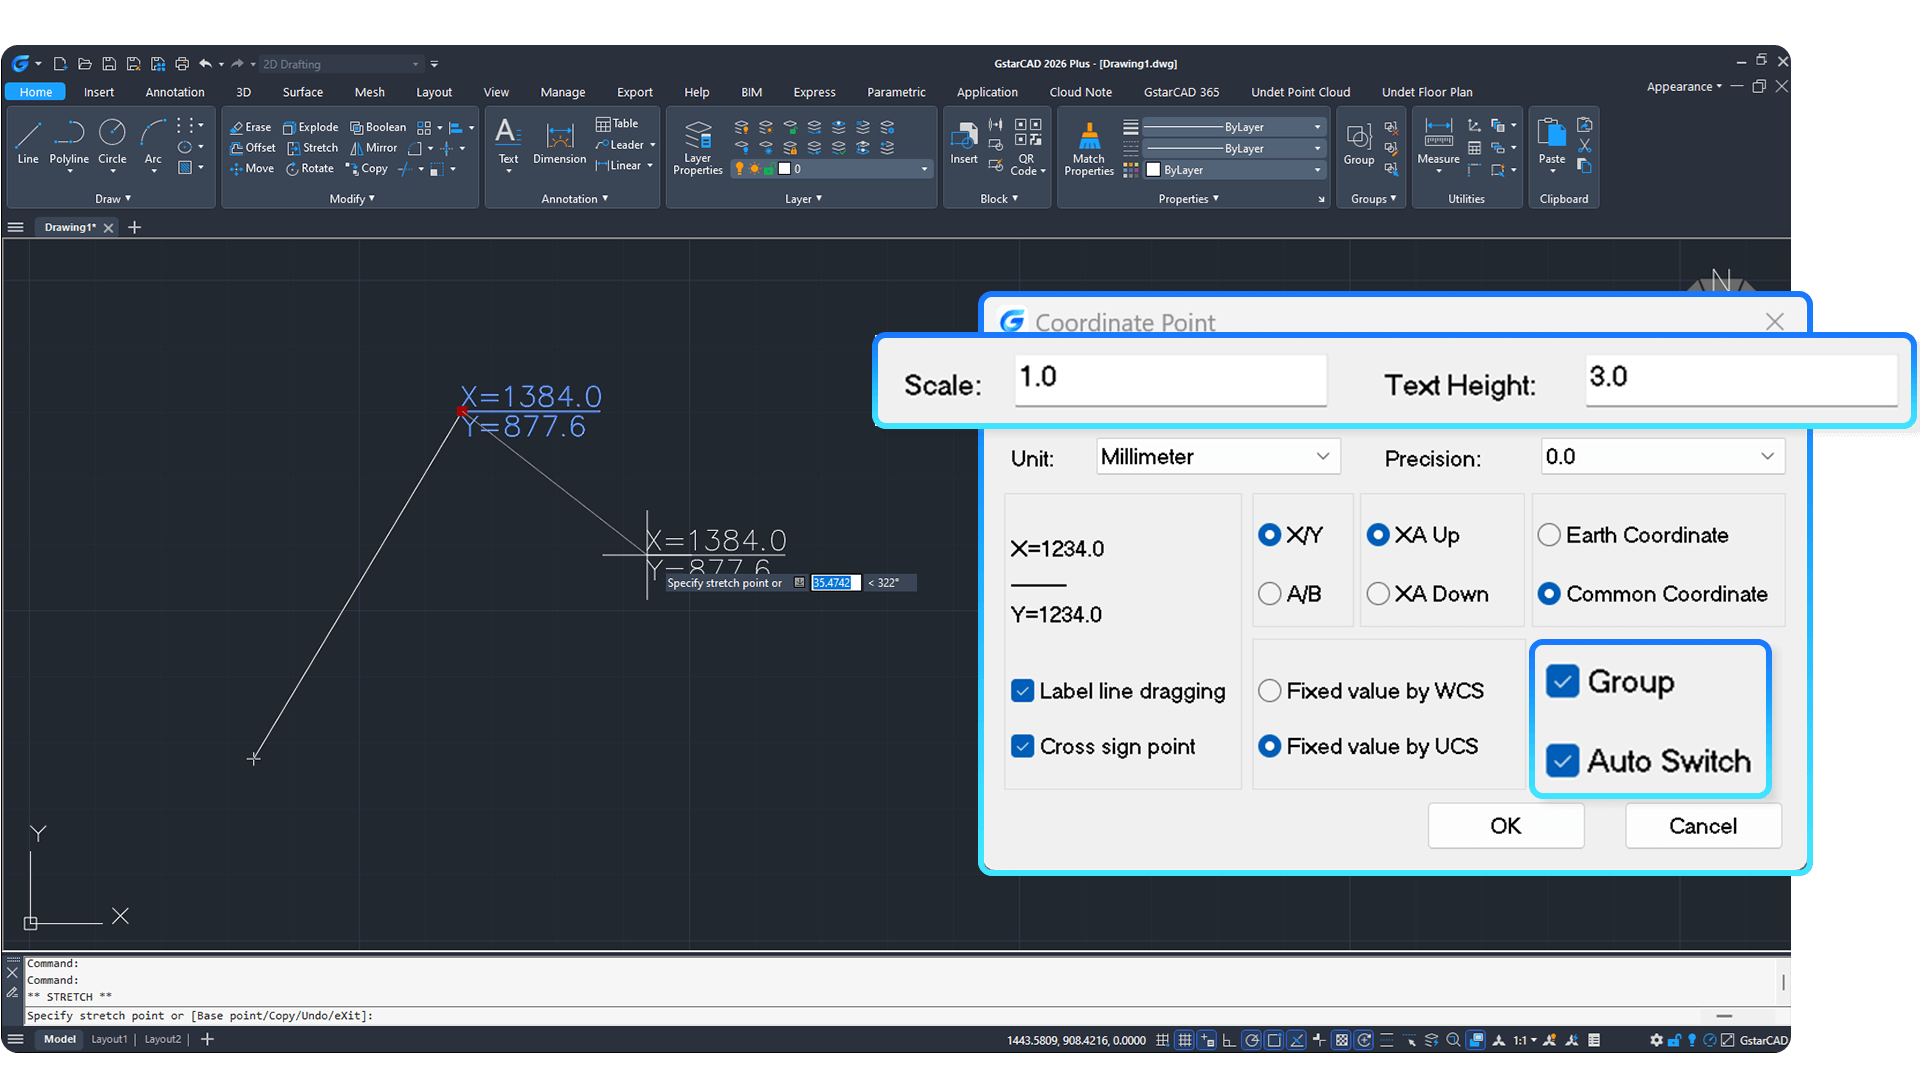Open the Layer Properties tool
Viewport: 1920px width, 1080px height.
coord(698,147)
